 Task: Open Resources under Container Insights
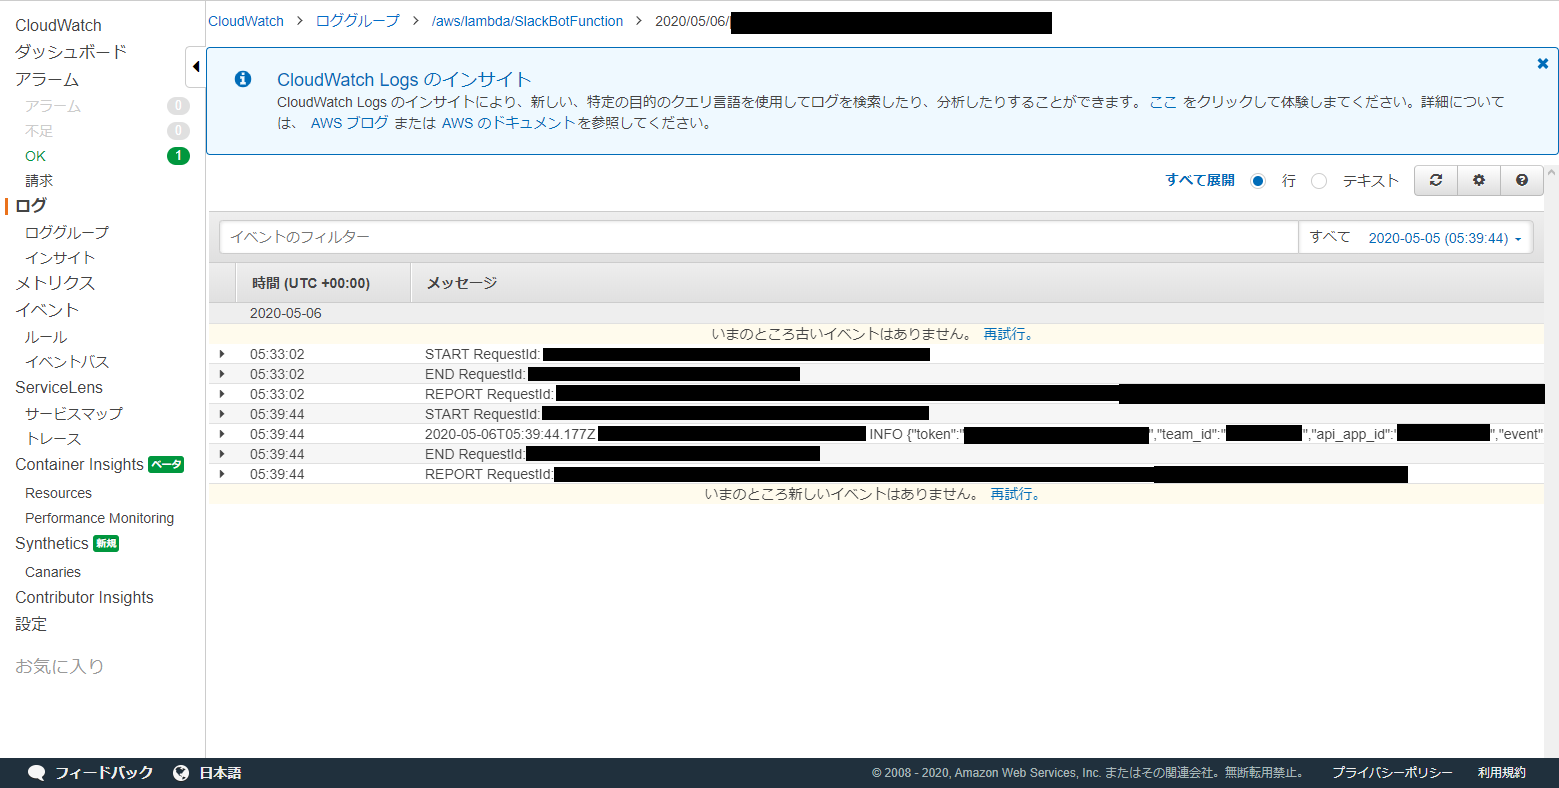(x=58, y=493)
